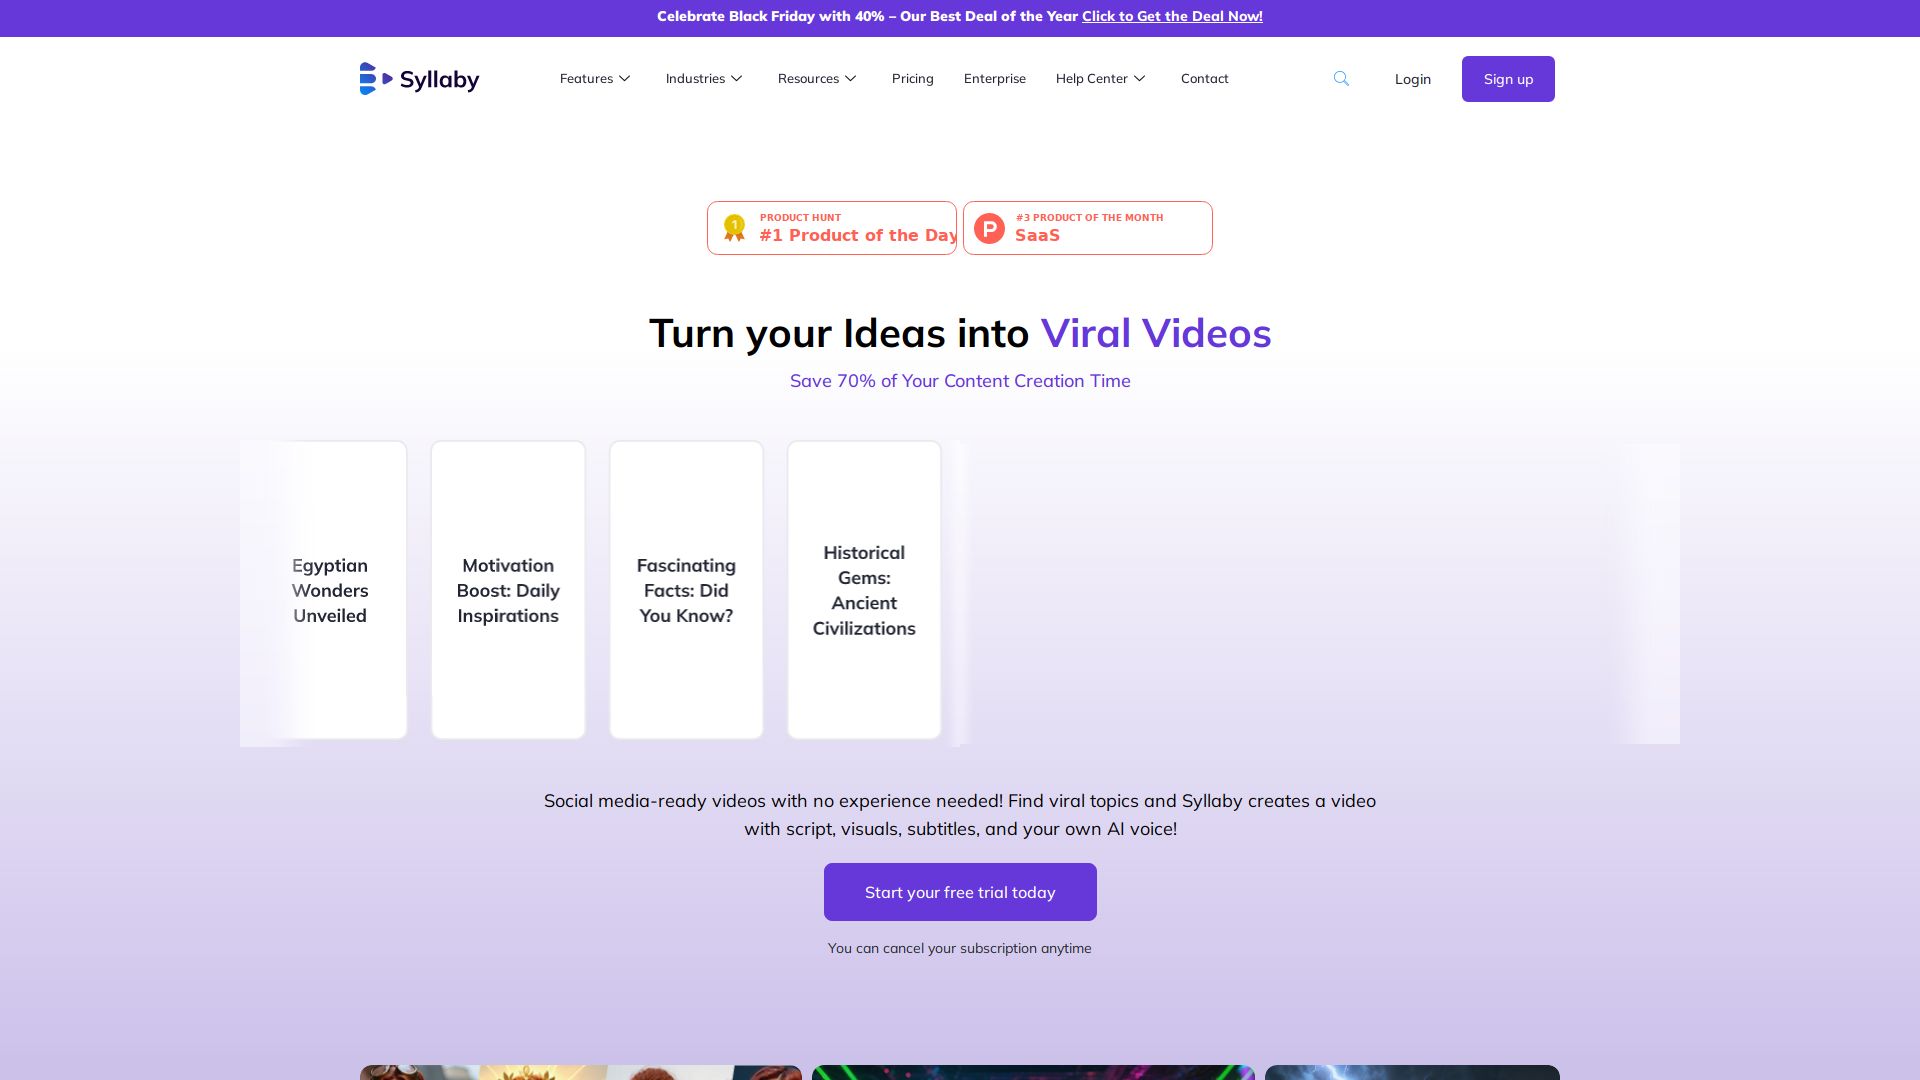Click Start your free trial today
This screenshot has width=1920, height=1080.
[960, 892]
